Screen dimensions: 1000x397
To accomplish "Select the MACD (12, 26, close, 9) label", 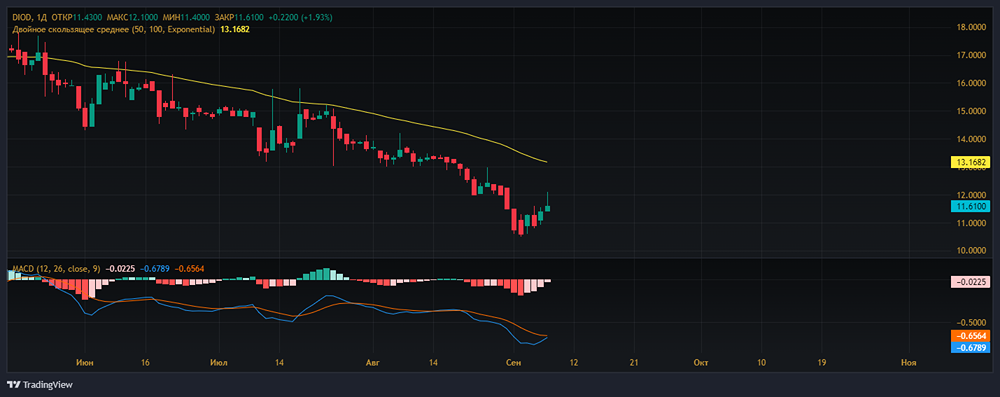I will pyautogui.click(x=55, y=269).
